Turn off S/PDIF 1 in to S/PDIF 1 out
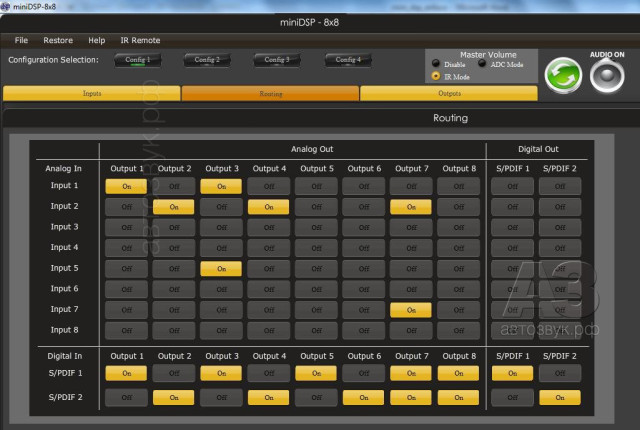Screen dimensions: 640x430 (x=512, y=373)
